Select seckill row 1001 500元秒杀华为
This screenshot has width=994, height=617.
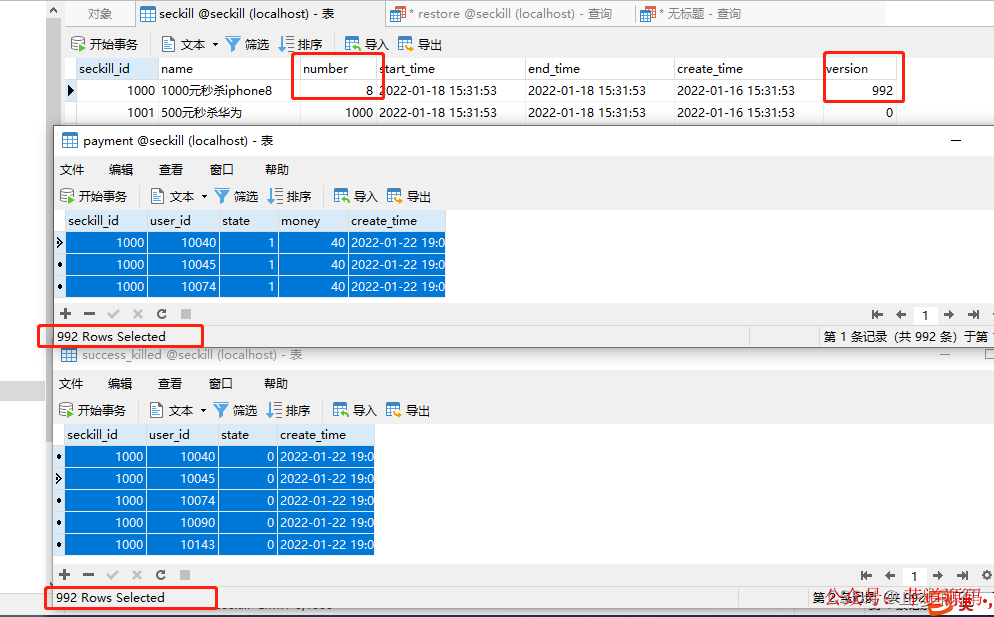click(486, 112)
